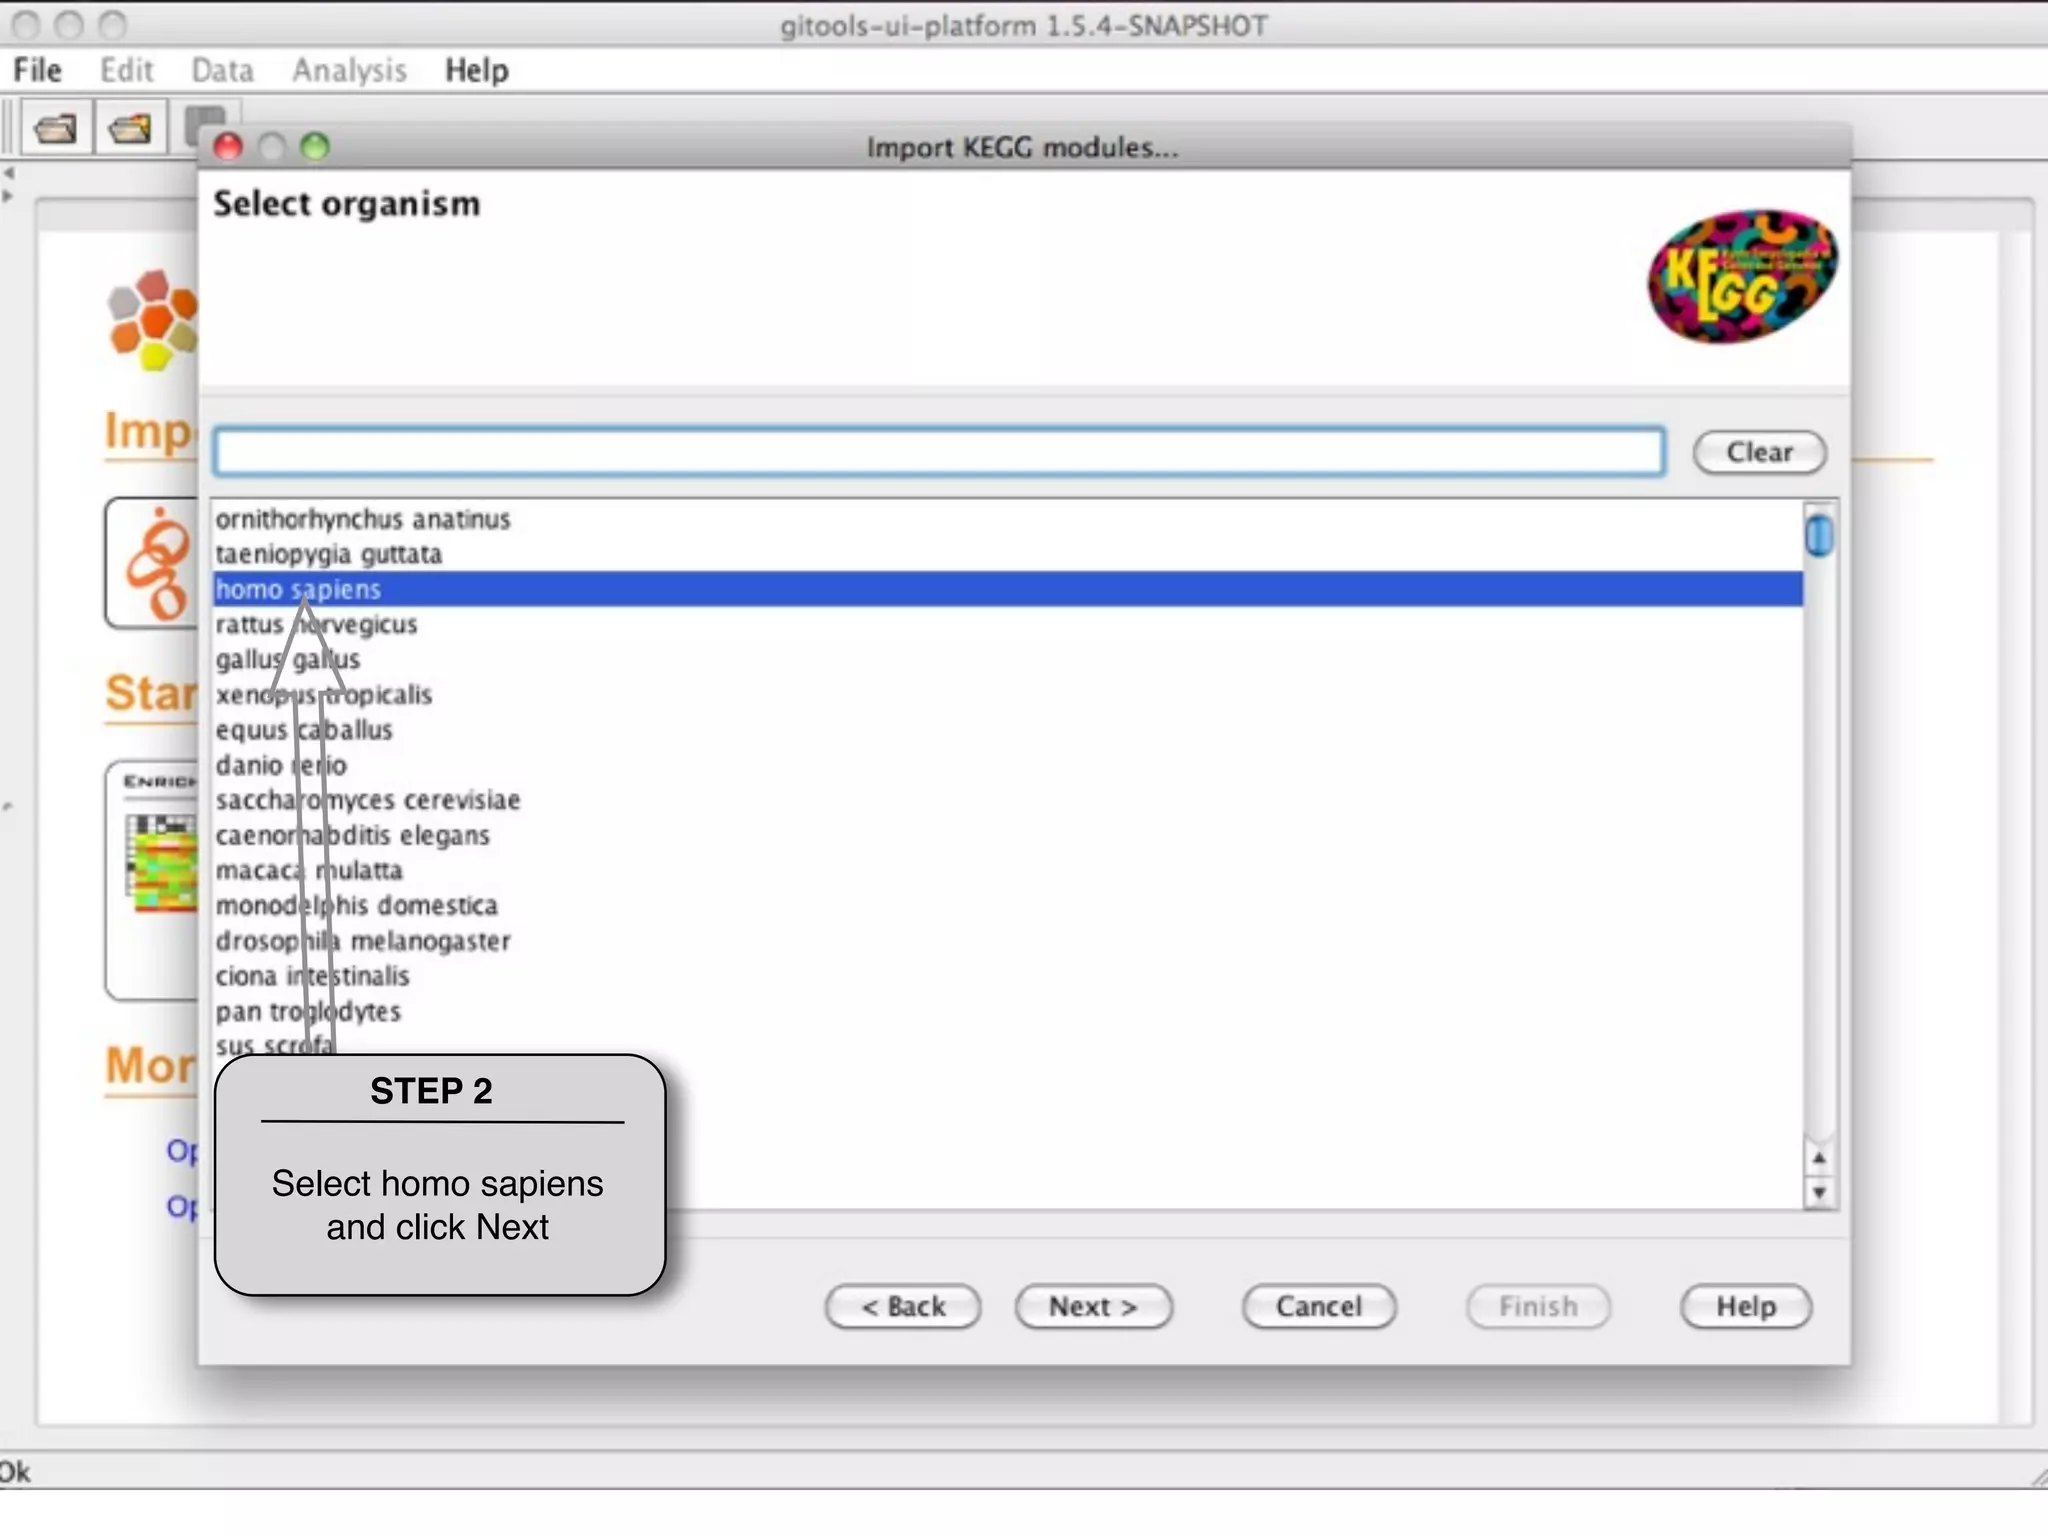Viewport: 2048px width, 1536px height.
Task: Click the second open-folder toolbar icon
Action: 130,128
